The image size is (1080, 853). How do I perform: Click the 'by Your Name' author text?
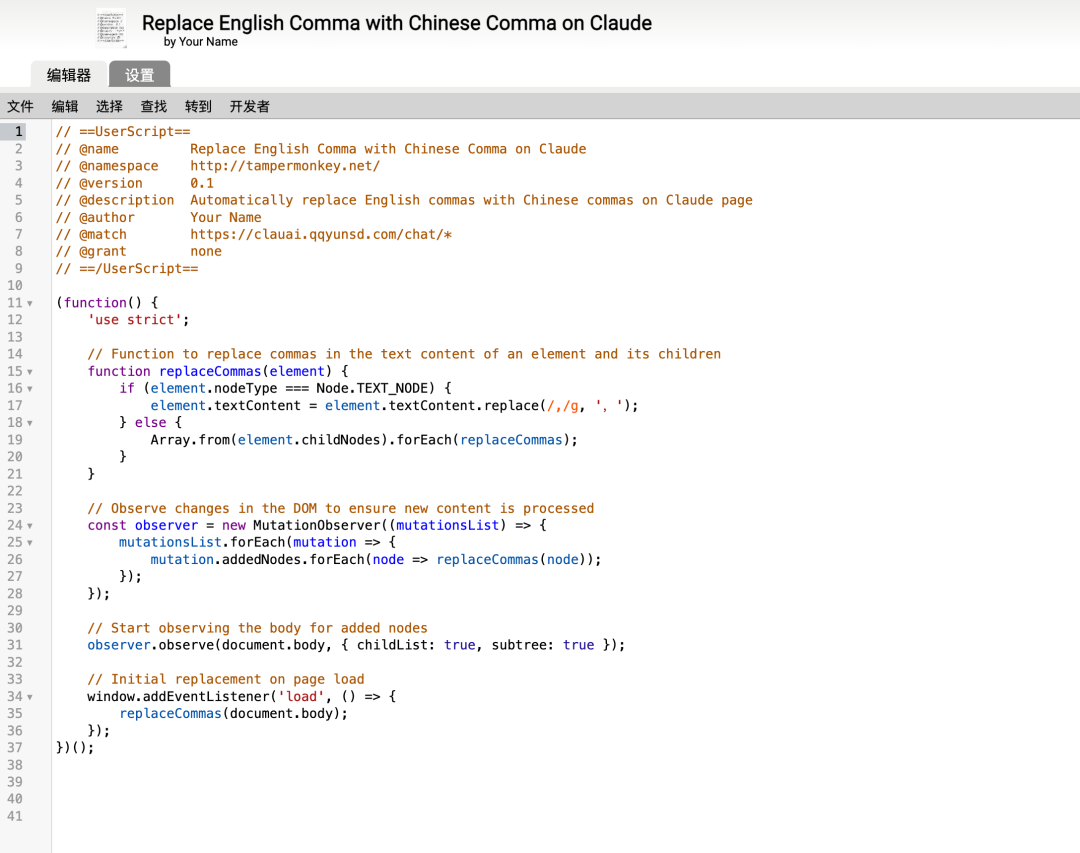tap(200, 41)
